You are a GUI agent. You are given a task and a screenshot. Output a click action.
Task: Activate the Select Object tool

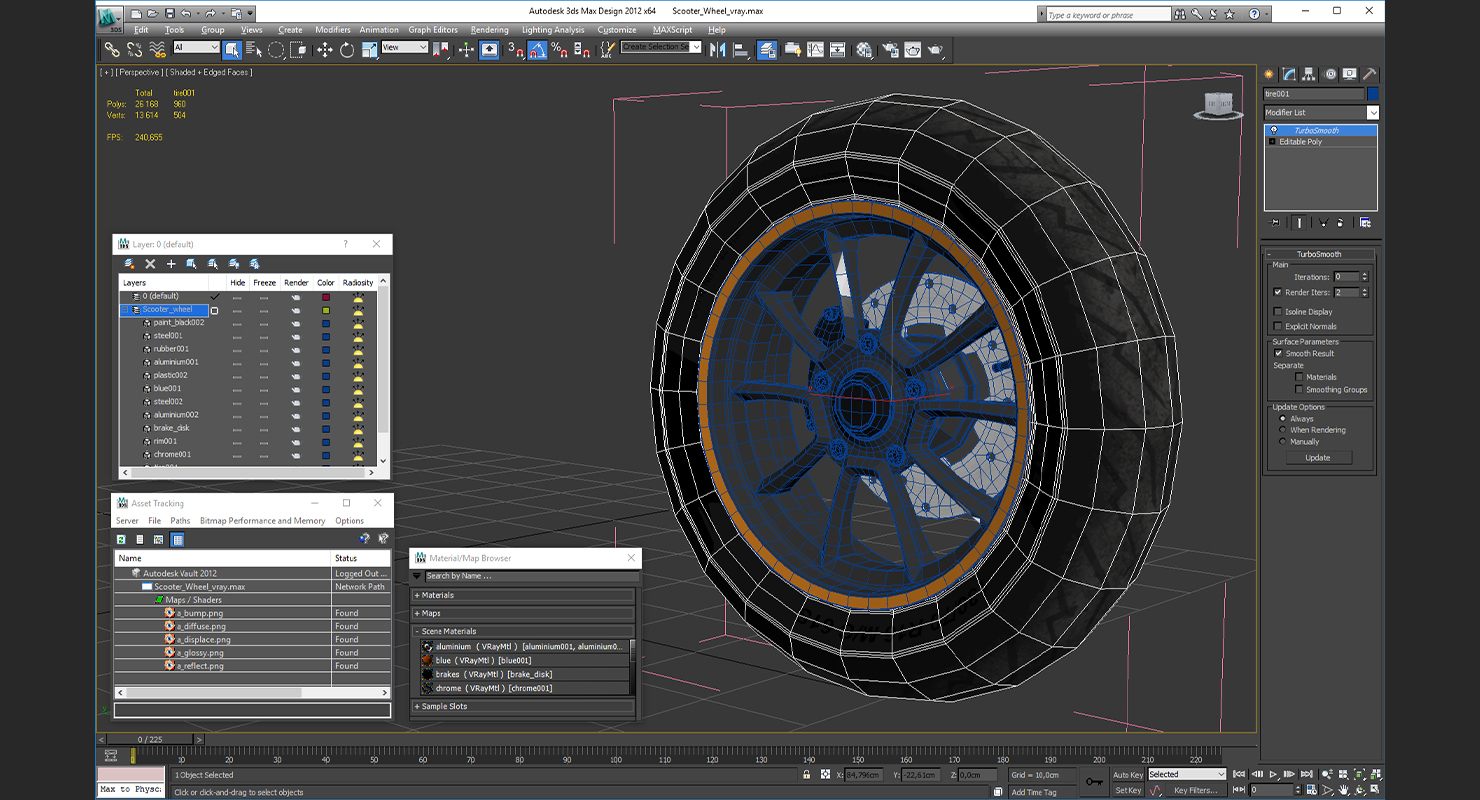[232, 50]
